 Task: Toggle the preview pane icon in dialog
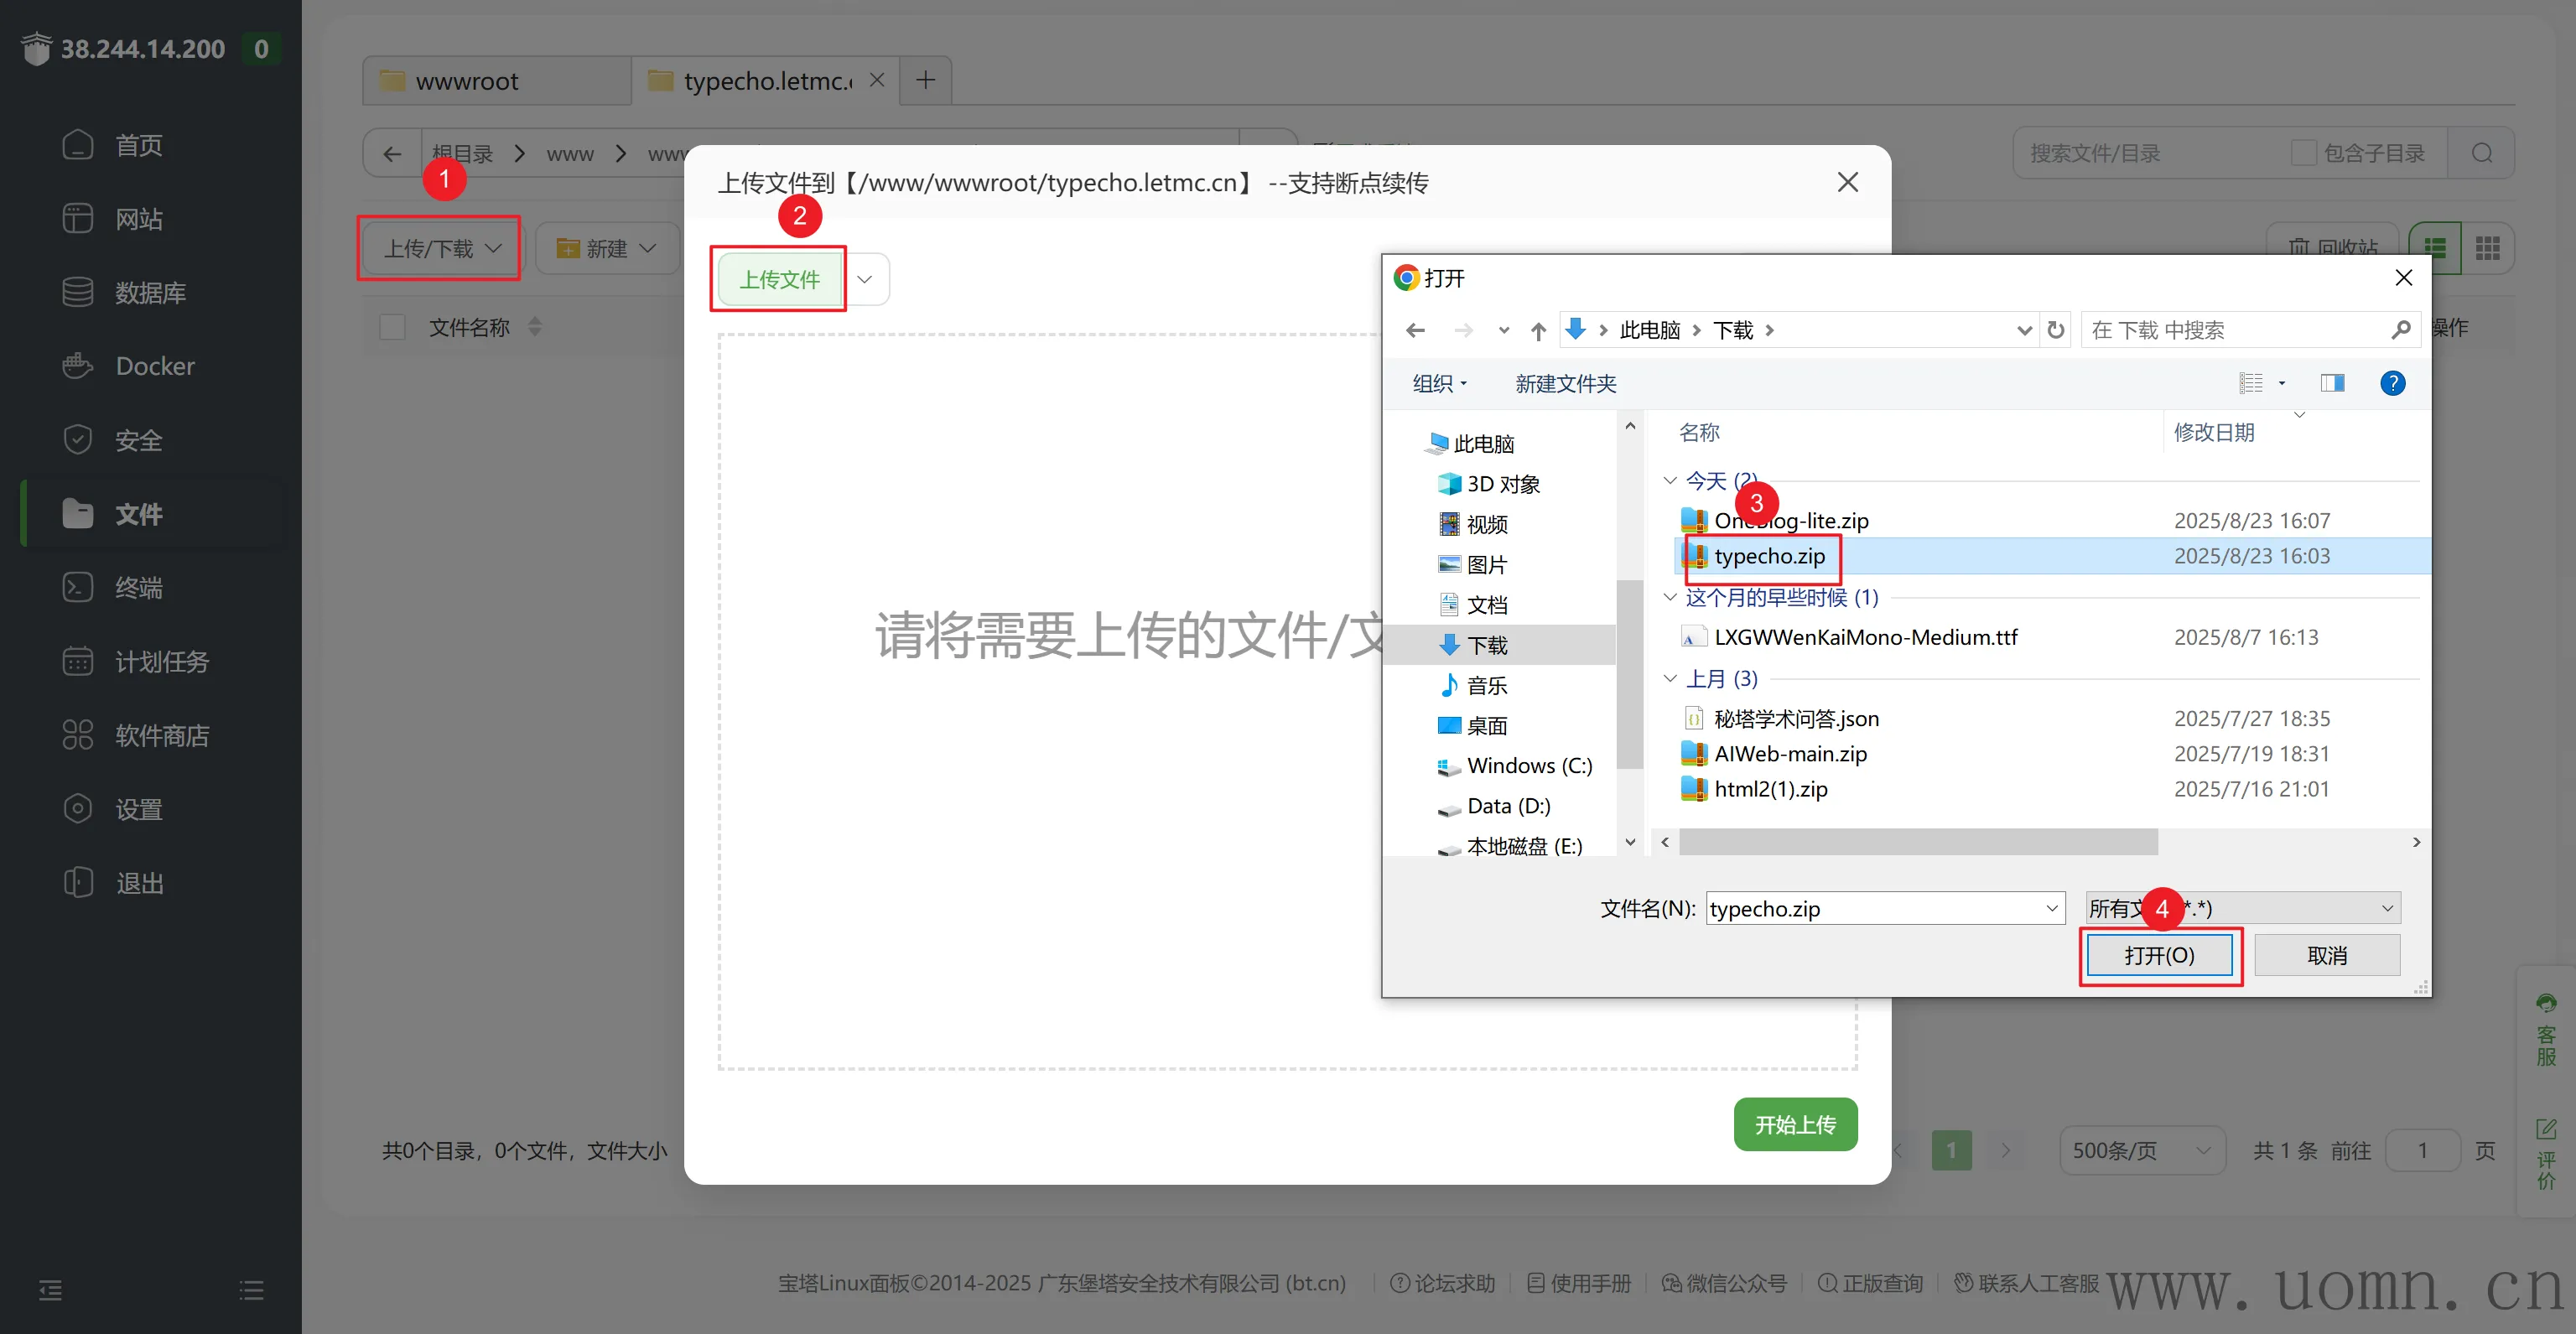[x=2332, y=383]
